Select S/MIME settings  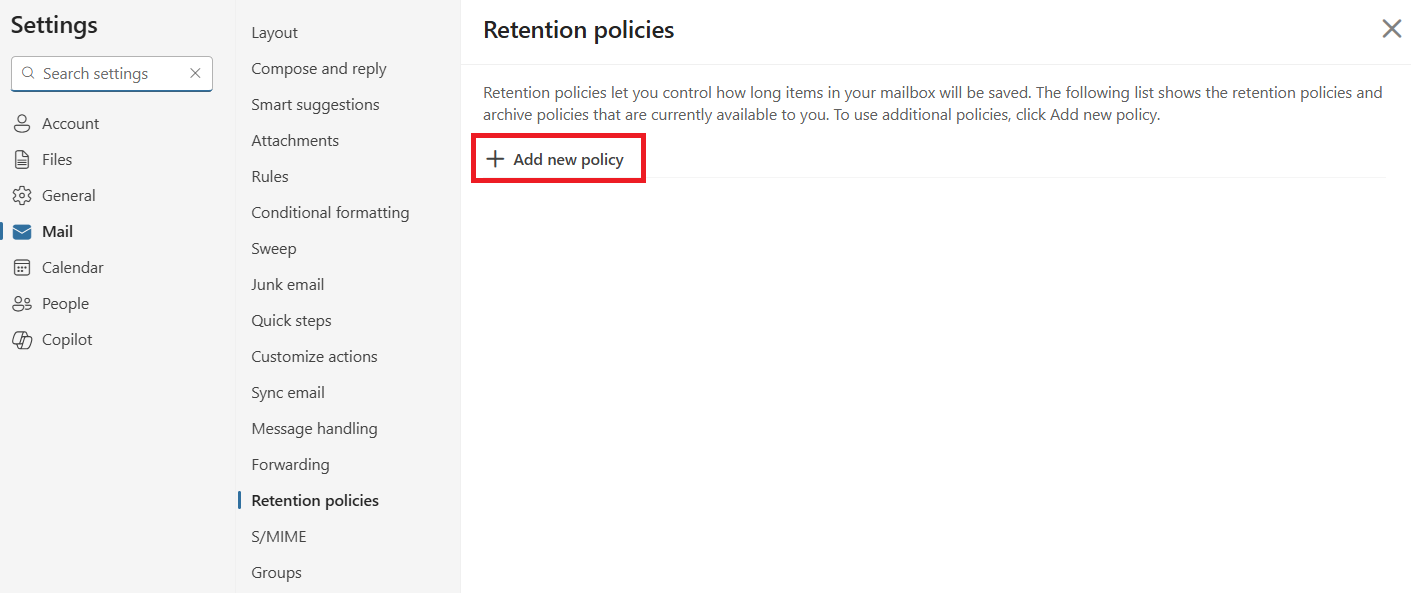tap(279, 537)
